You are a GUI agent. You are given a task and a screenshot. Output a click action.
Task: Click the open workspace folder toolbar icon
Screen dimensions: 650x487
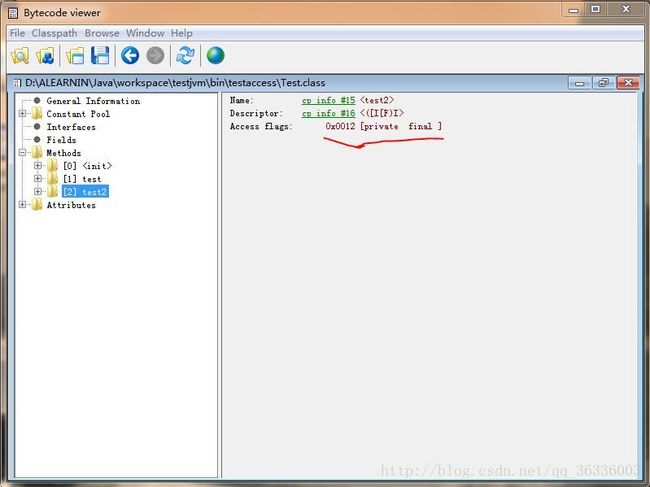point(75,56)
